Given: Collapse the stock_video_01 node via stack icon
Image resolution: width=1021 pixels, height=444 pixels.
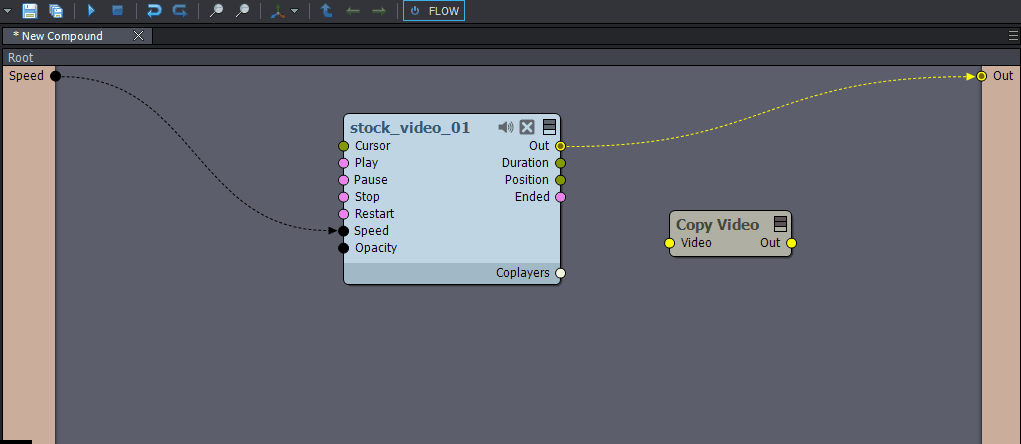Looking at the screenshot, I should (x=549, y=126).
